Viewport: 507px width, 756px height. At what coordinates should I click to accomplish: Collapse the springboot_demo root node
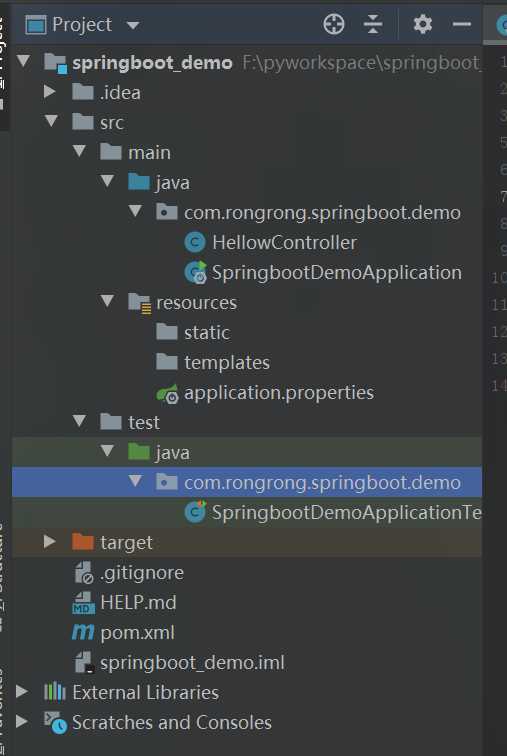24,61
